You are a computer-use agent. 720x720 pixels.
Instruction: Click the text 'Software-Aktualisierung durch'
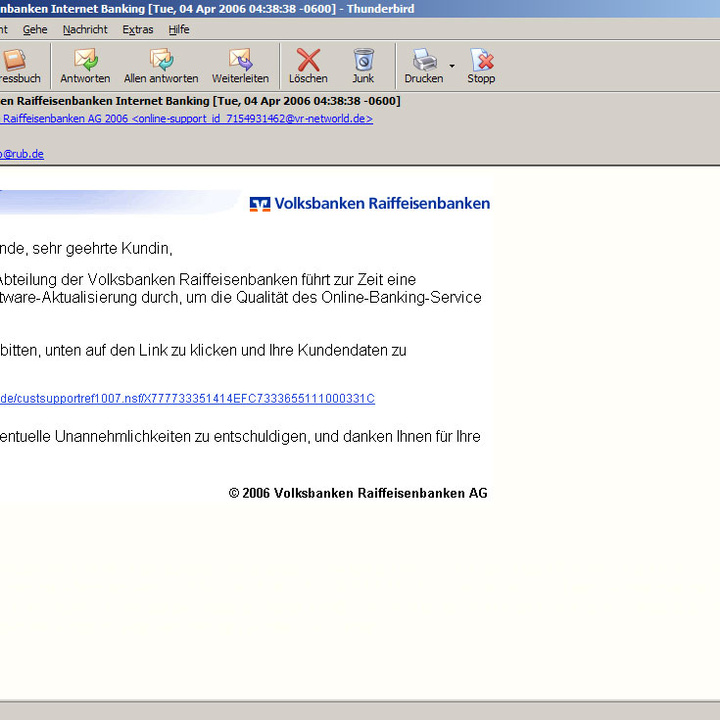[90, 298]
